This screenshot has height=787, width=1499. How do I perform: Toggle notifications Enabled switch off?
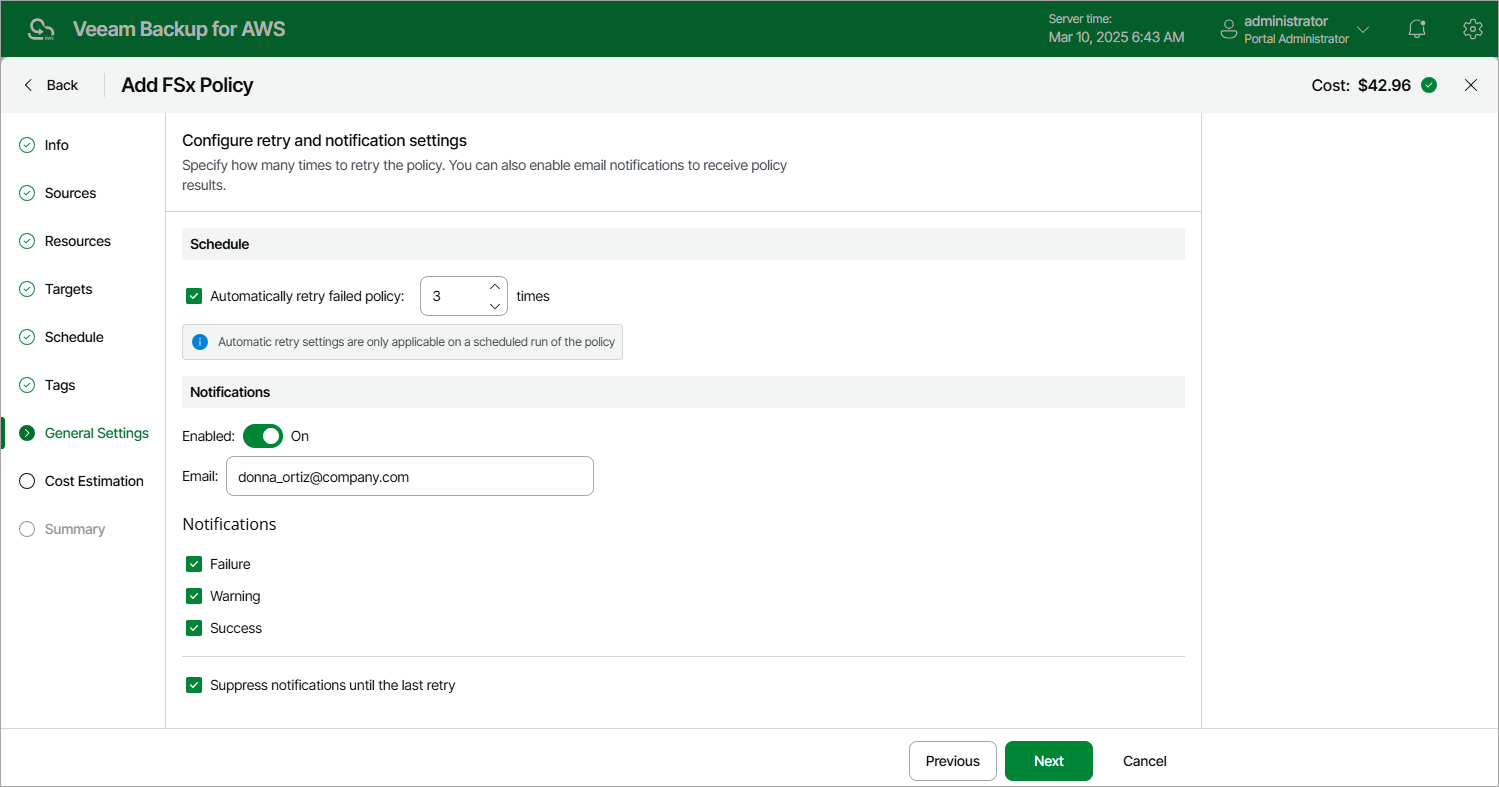pos(262,436)
